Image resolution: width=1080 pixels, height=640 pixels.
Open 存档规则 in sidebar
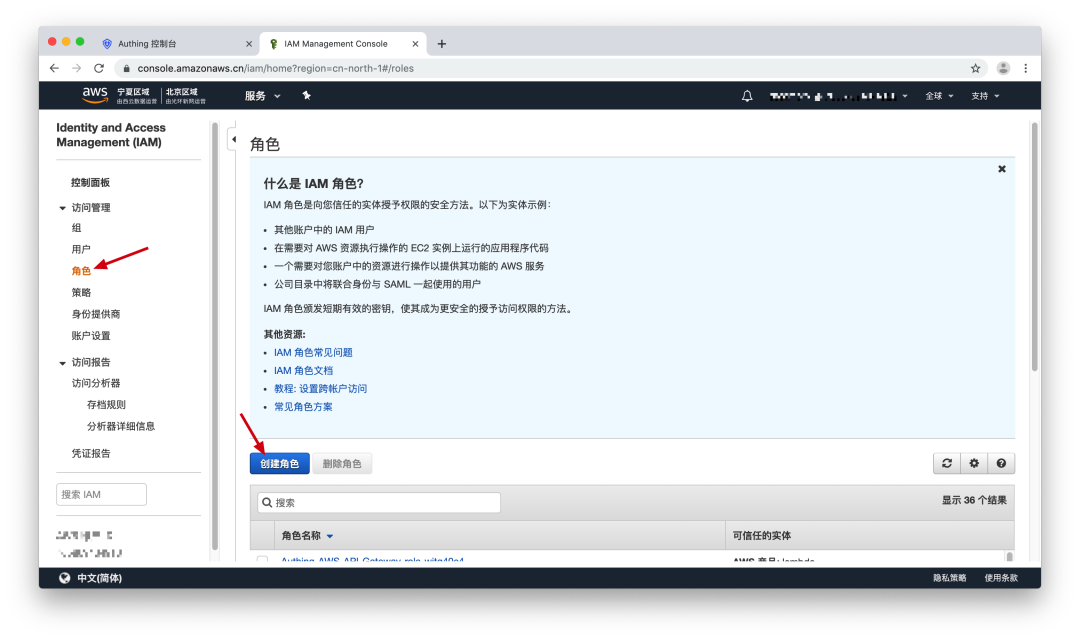point(106,404)
